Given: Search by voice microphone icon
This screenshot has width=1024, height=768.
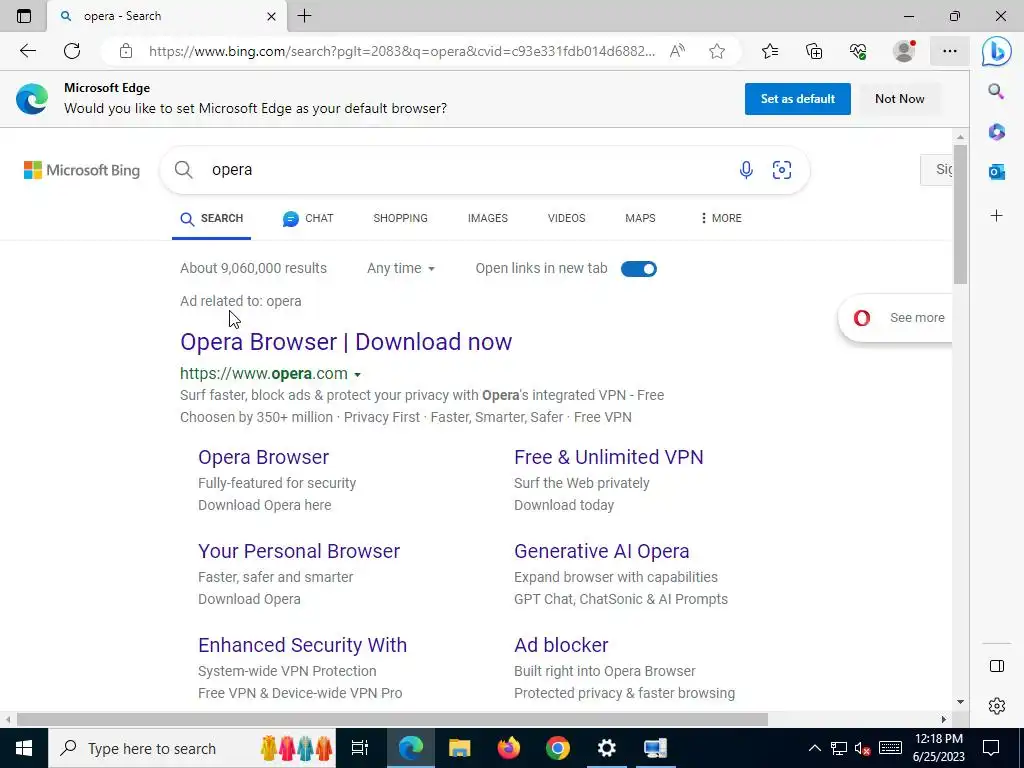Looking at the screenshot, I should (746, 170).
